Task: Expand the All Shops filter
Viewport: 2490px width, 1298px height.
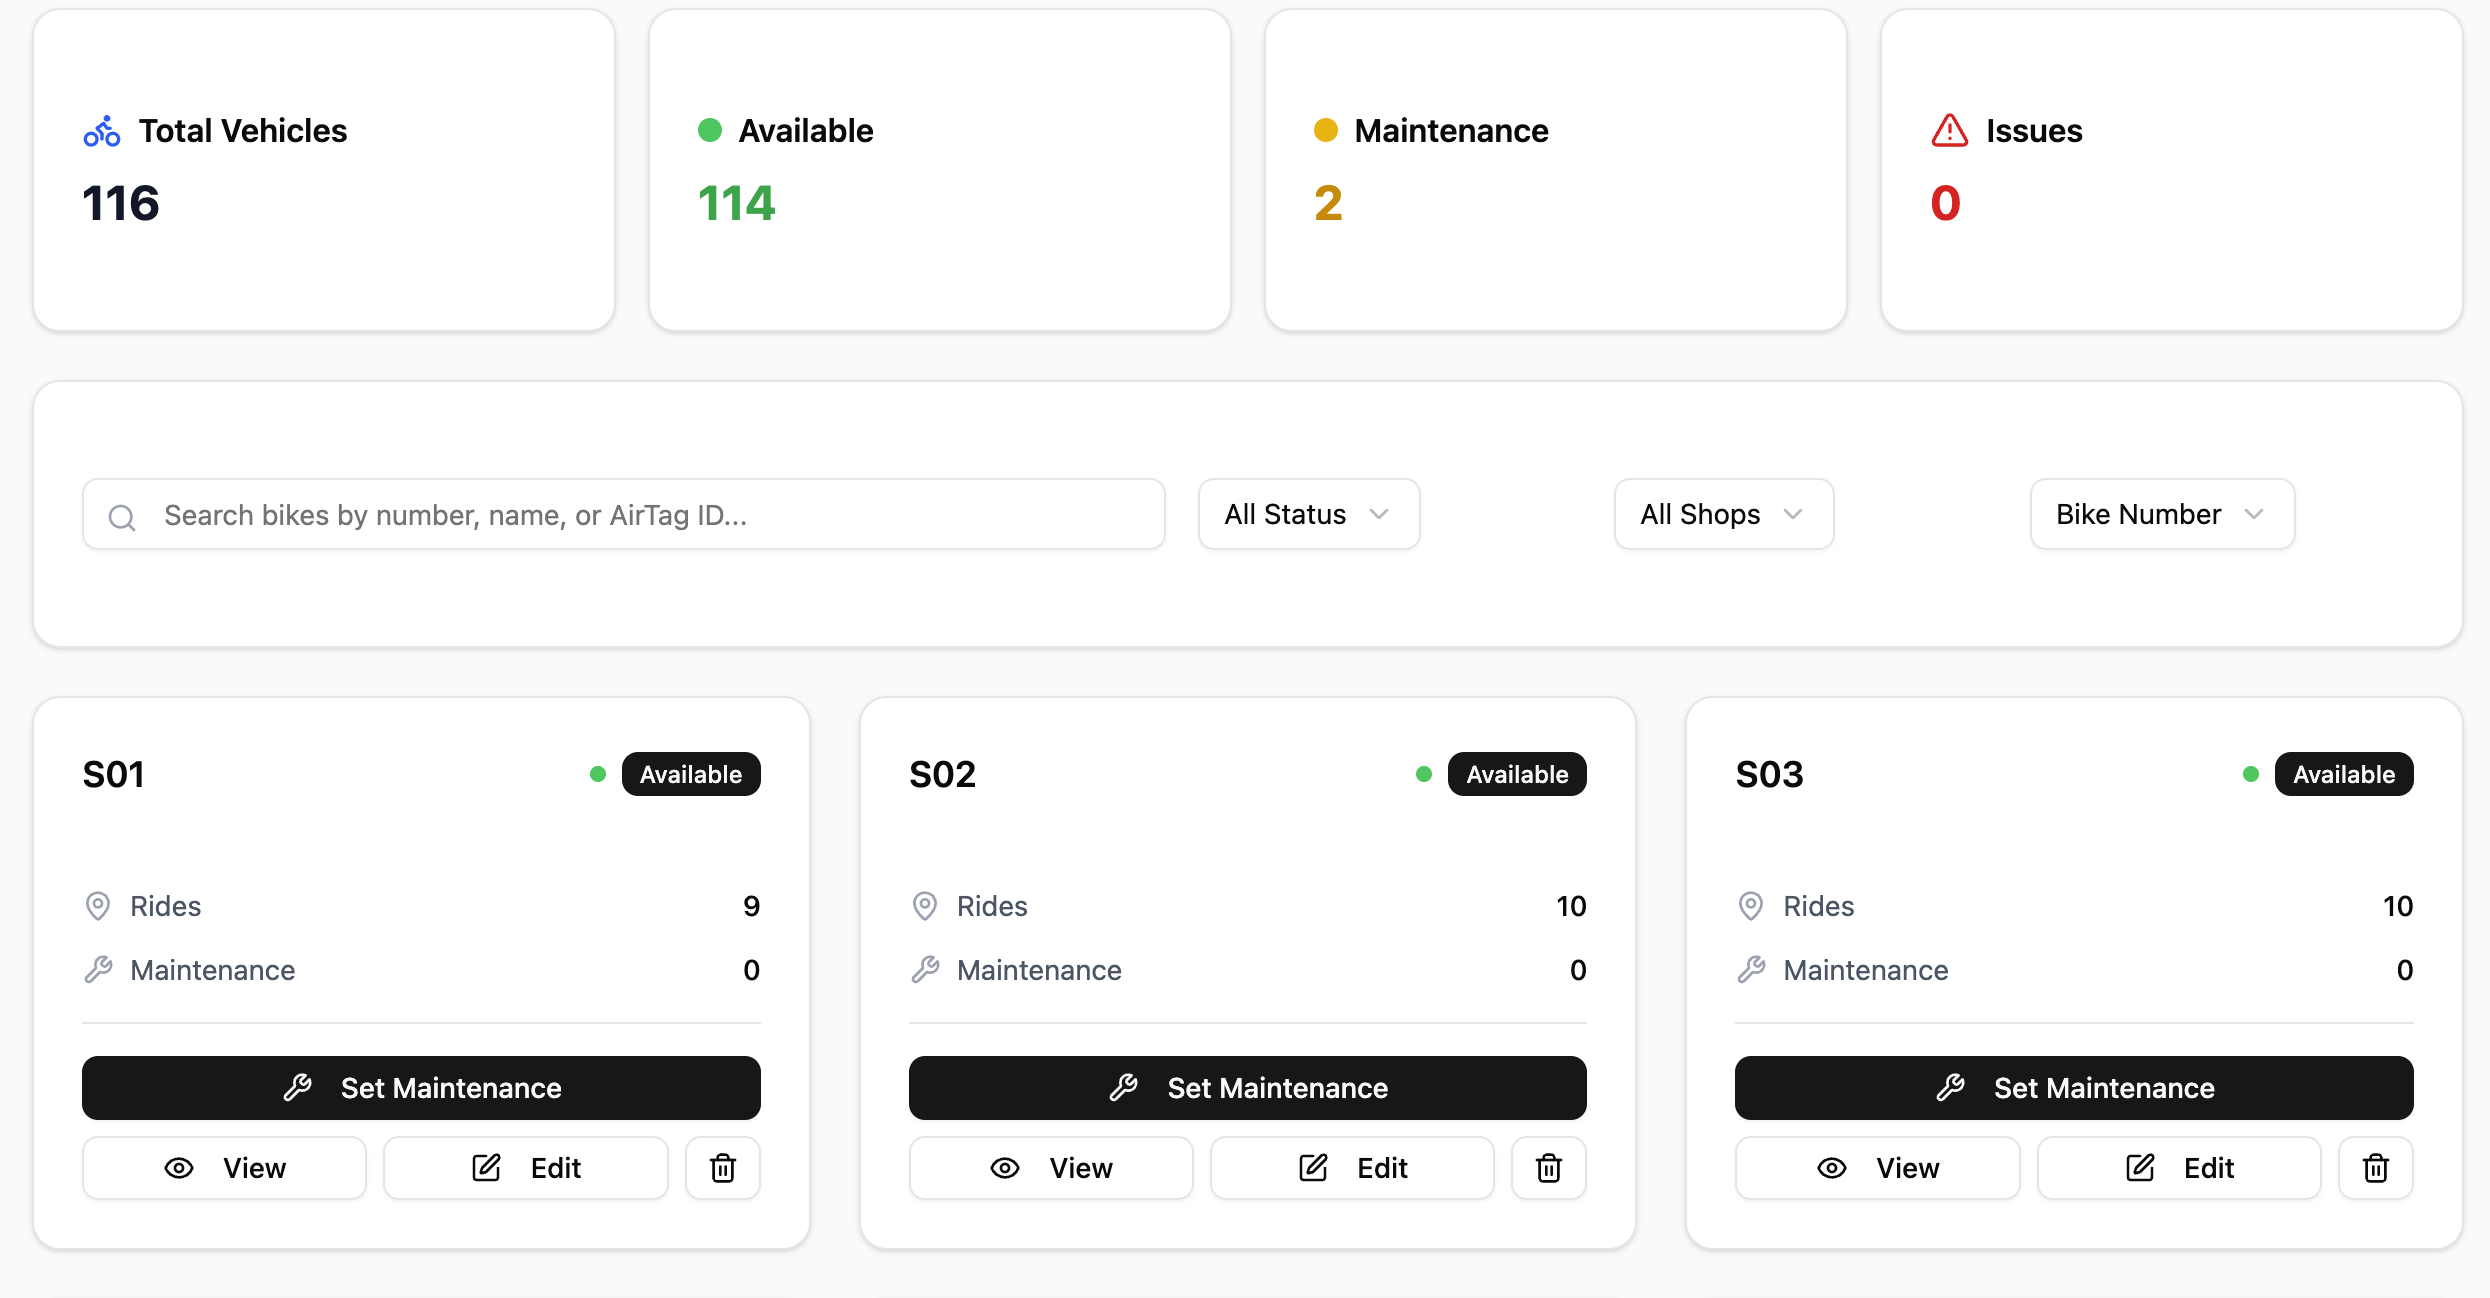Action: click(x=1723, y=514)
